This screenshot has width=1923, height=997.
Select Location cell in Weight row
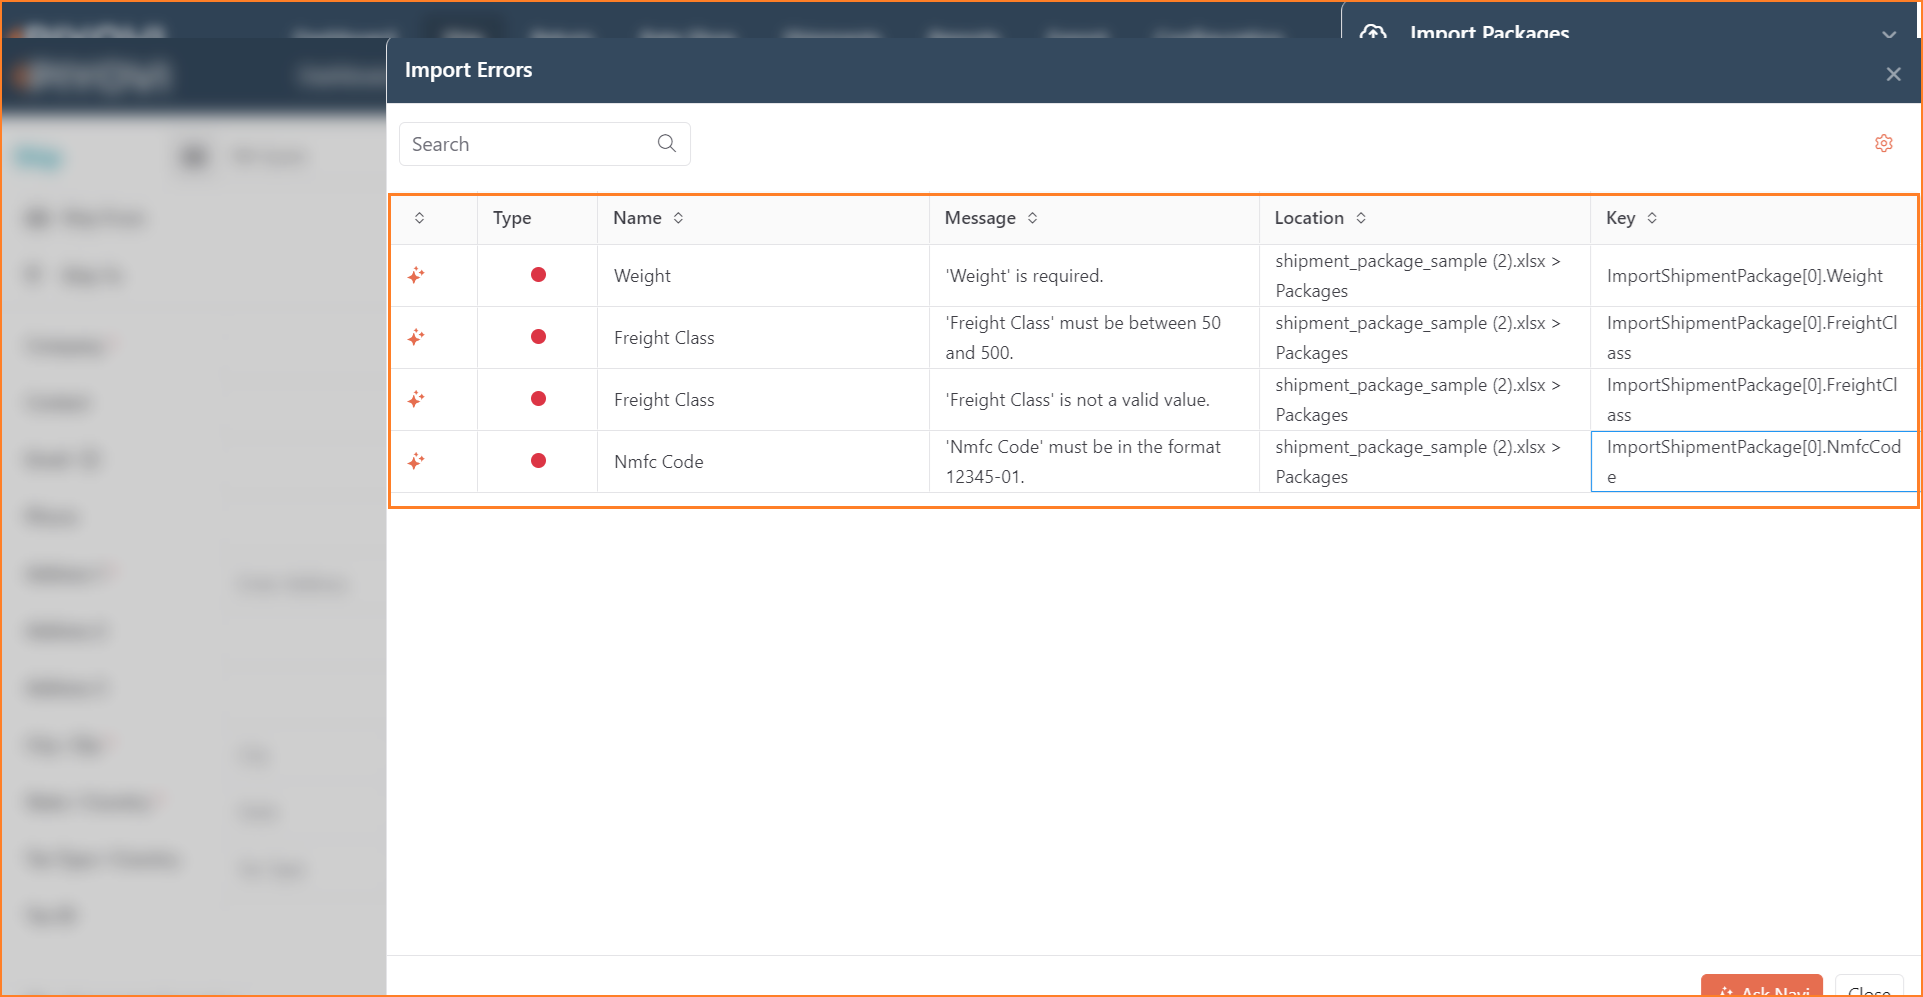(x=1425, y=276)
